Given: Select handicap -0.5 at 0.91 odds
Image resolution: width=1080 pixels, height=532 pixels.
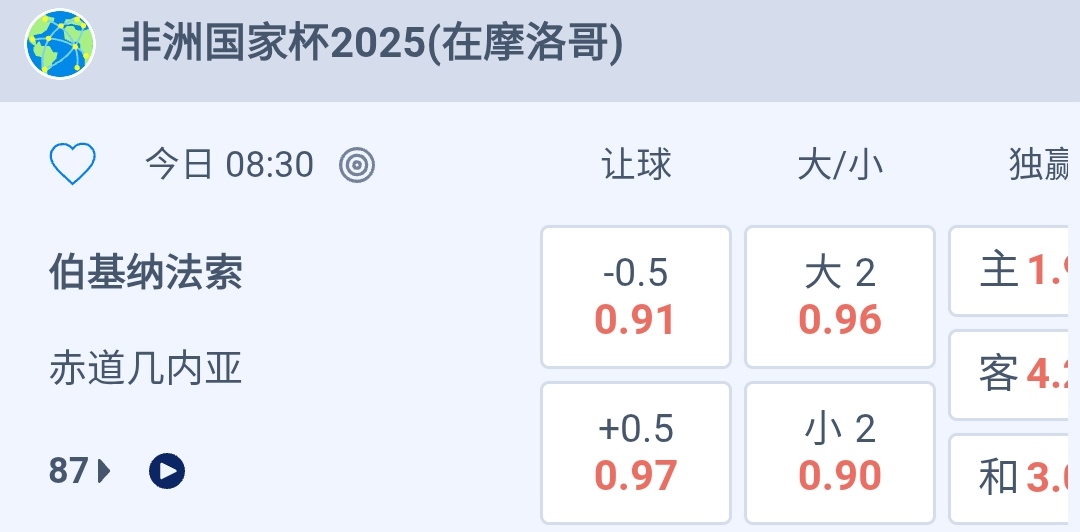Looking at the screenshot, I should [x=636, y=297].
